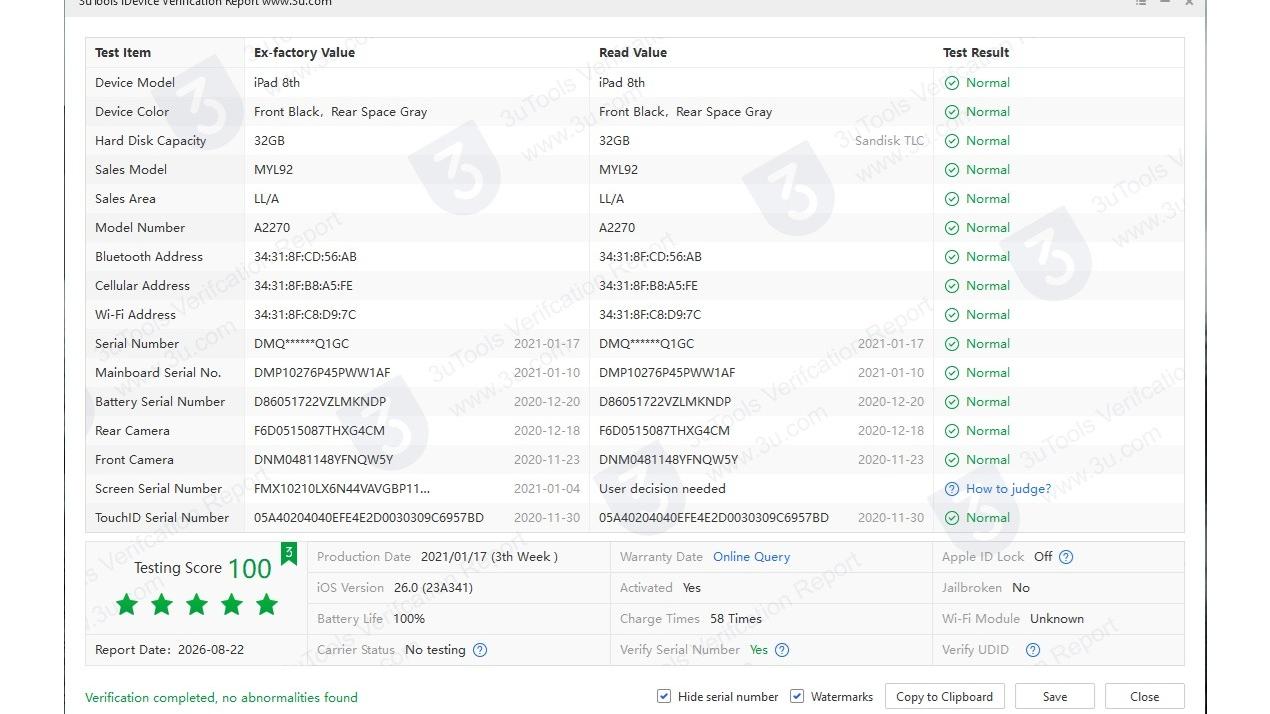Viewport: 1270px width, 714px height.
Task: Open help icon next to Verify UDID
Action: (x=1033, y=650)
